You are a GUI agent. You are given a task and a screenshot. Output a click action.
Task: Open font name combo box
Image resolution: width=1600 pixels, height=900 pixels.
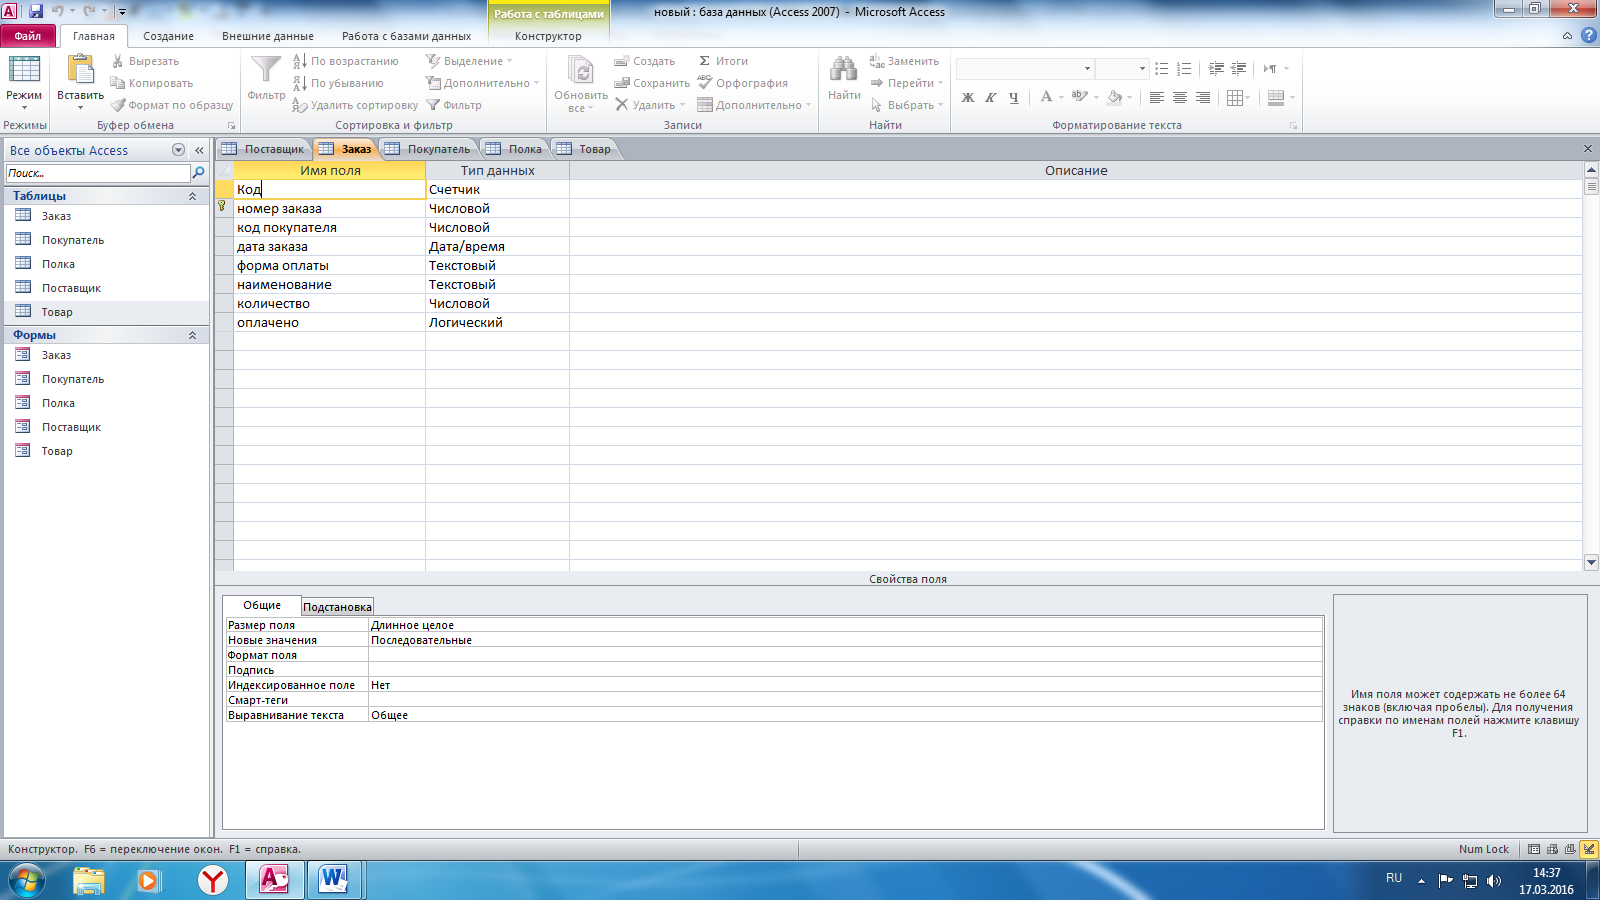point(1024,68)
